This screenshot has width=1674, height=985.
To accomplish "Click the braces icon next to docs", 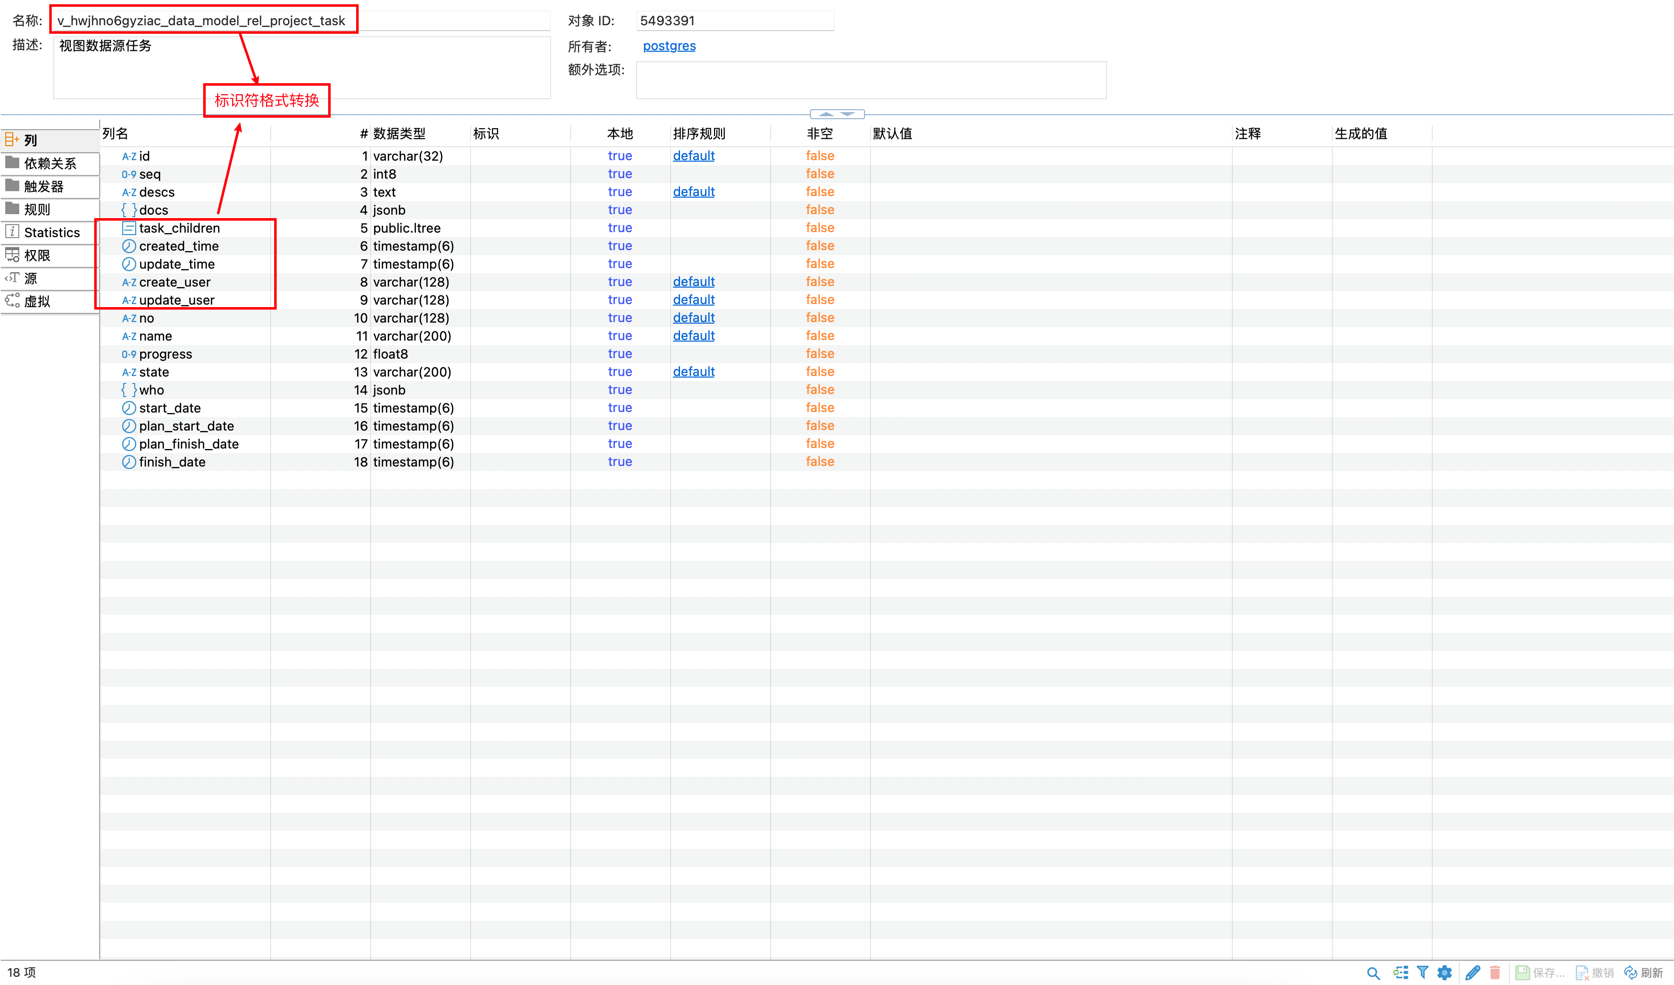I will click(129, 210).
